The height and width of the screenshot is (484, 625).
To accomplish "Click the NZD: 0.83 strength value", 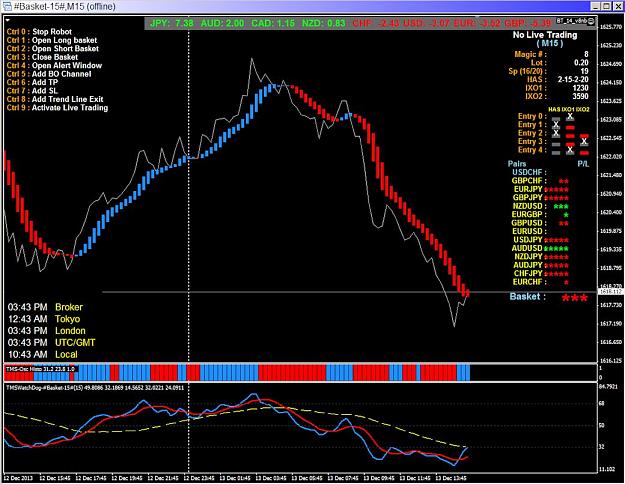I will pyautogui.click(x=323, y=23).
